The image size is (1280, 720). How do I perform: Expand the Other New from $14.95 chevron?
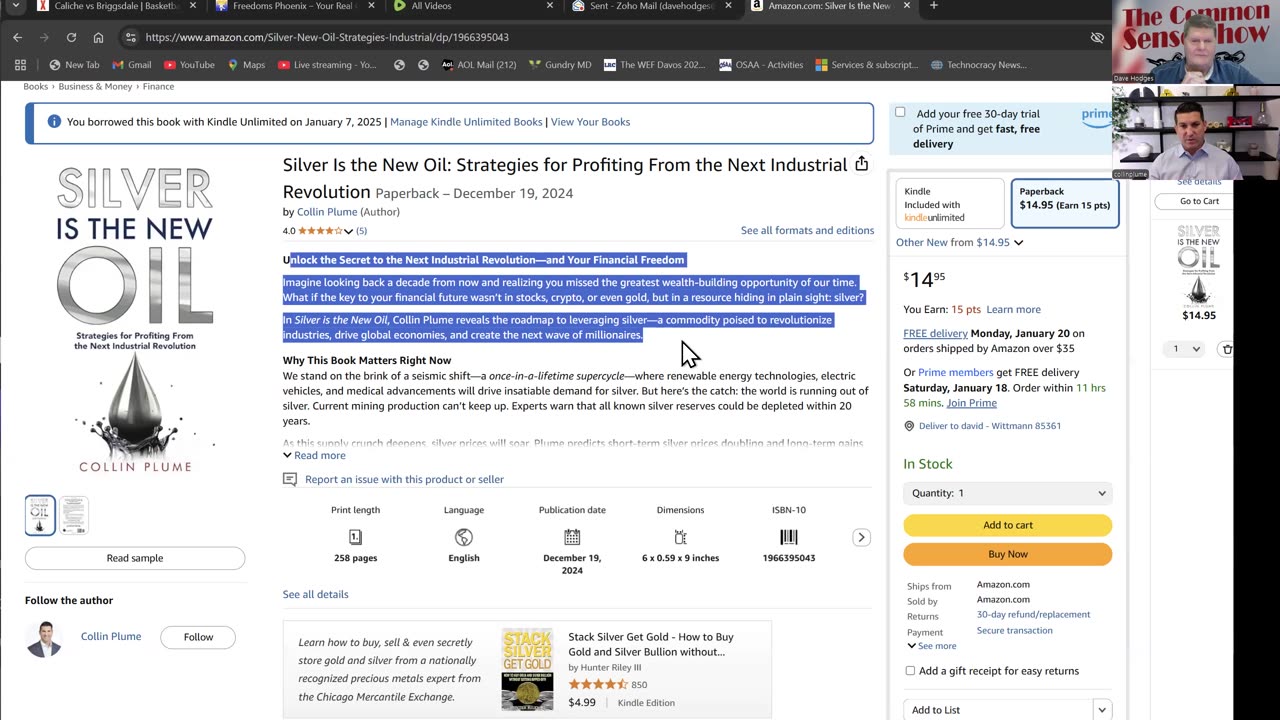(1018, 242)
